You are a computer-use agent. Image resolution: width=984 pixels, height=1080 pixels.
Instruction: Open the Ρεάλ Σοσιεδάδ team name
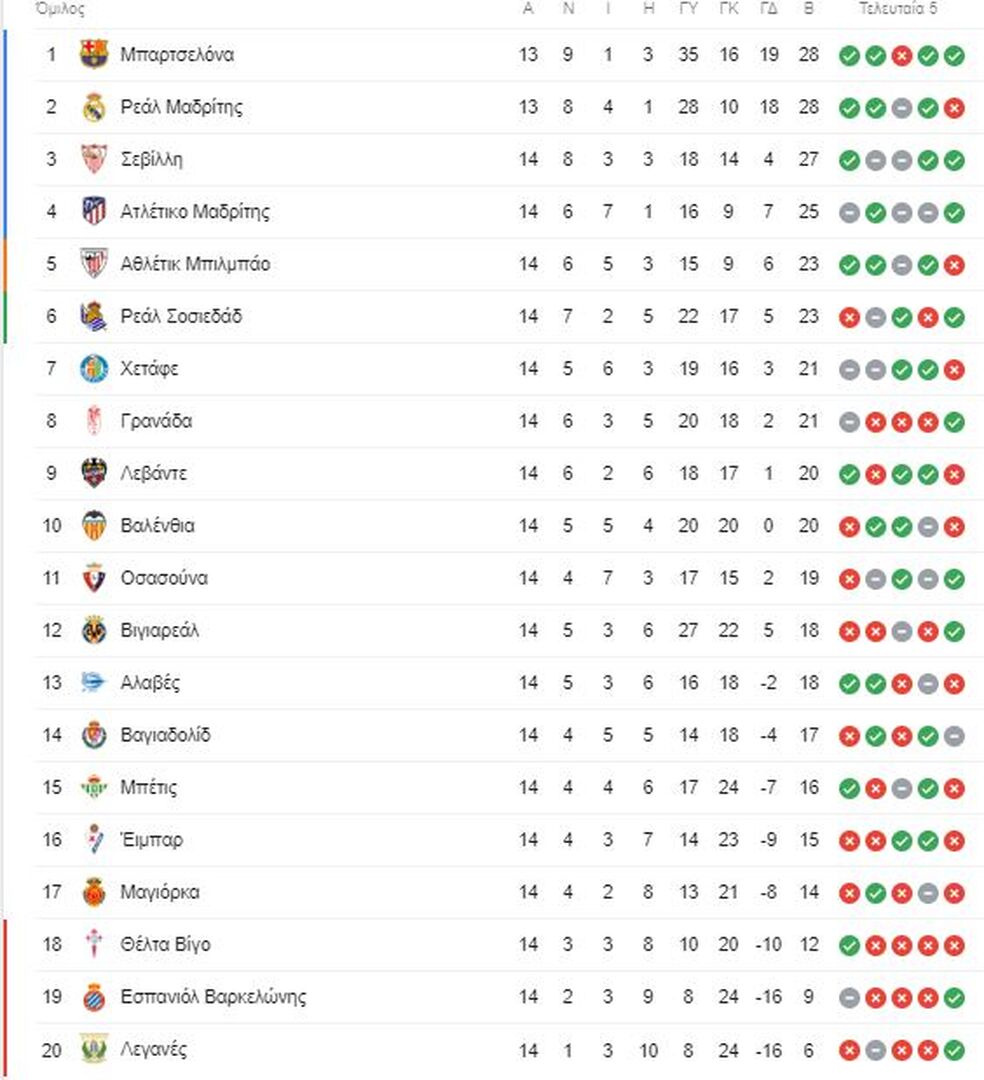(181, 316)
